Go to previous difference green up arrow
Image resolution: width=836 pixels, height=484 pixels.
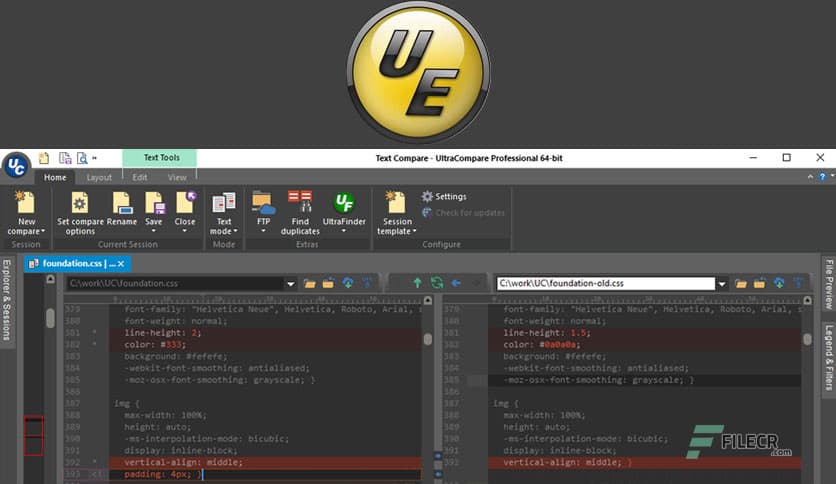417,283
